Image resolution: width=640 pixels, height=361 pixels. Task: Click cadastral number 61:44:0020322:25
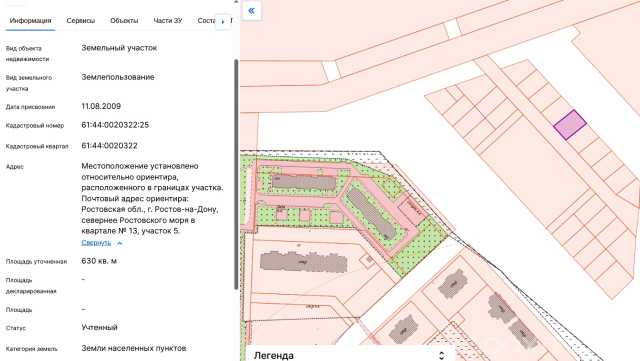tap(115, 125)
